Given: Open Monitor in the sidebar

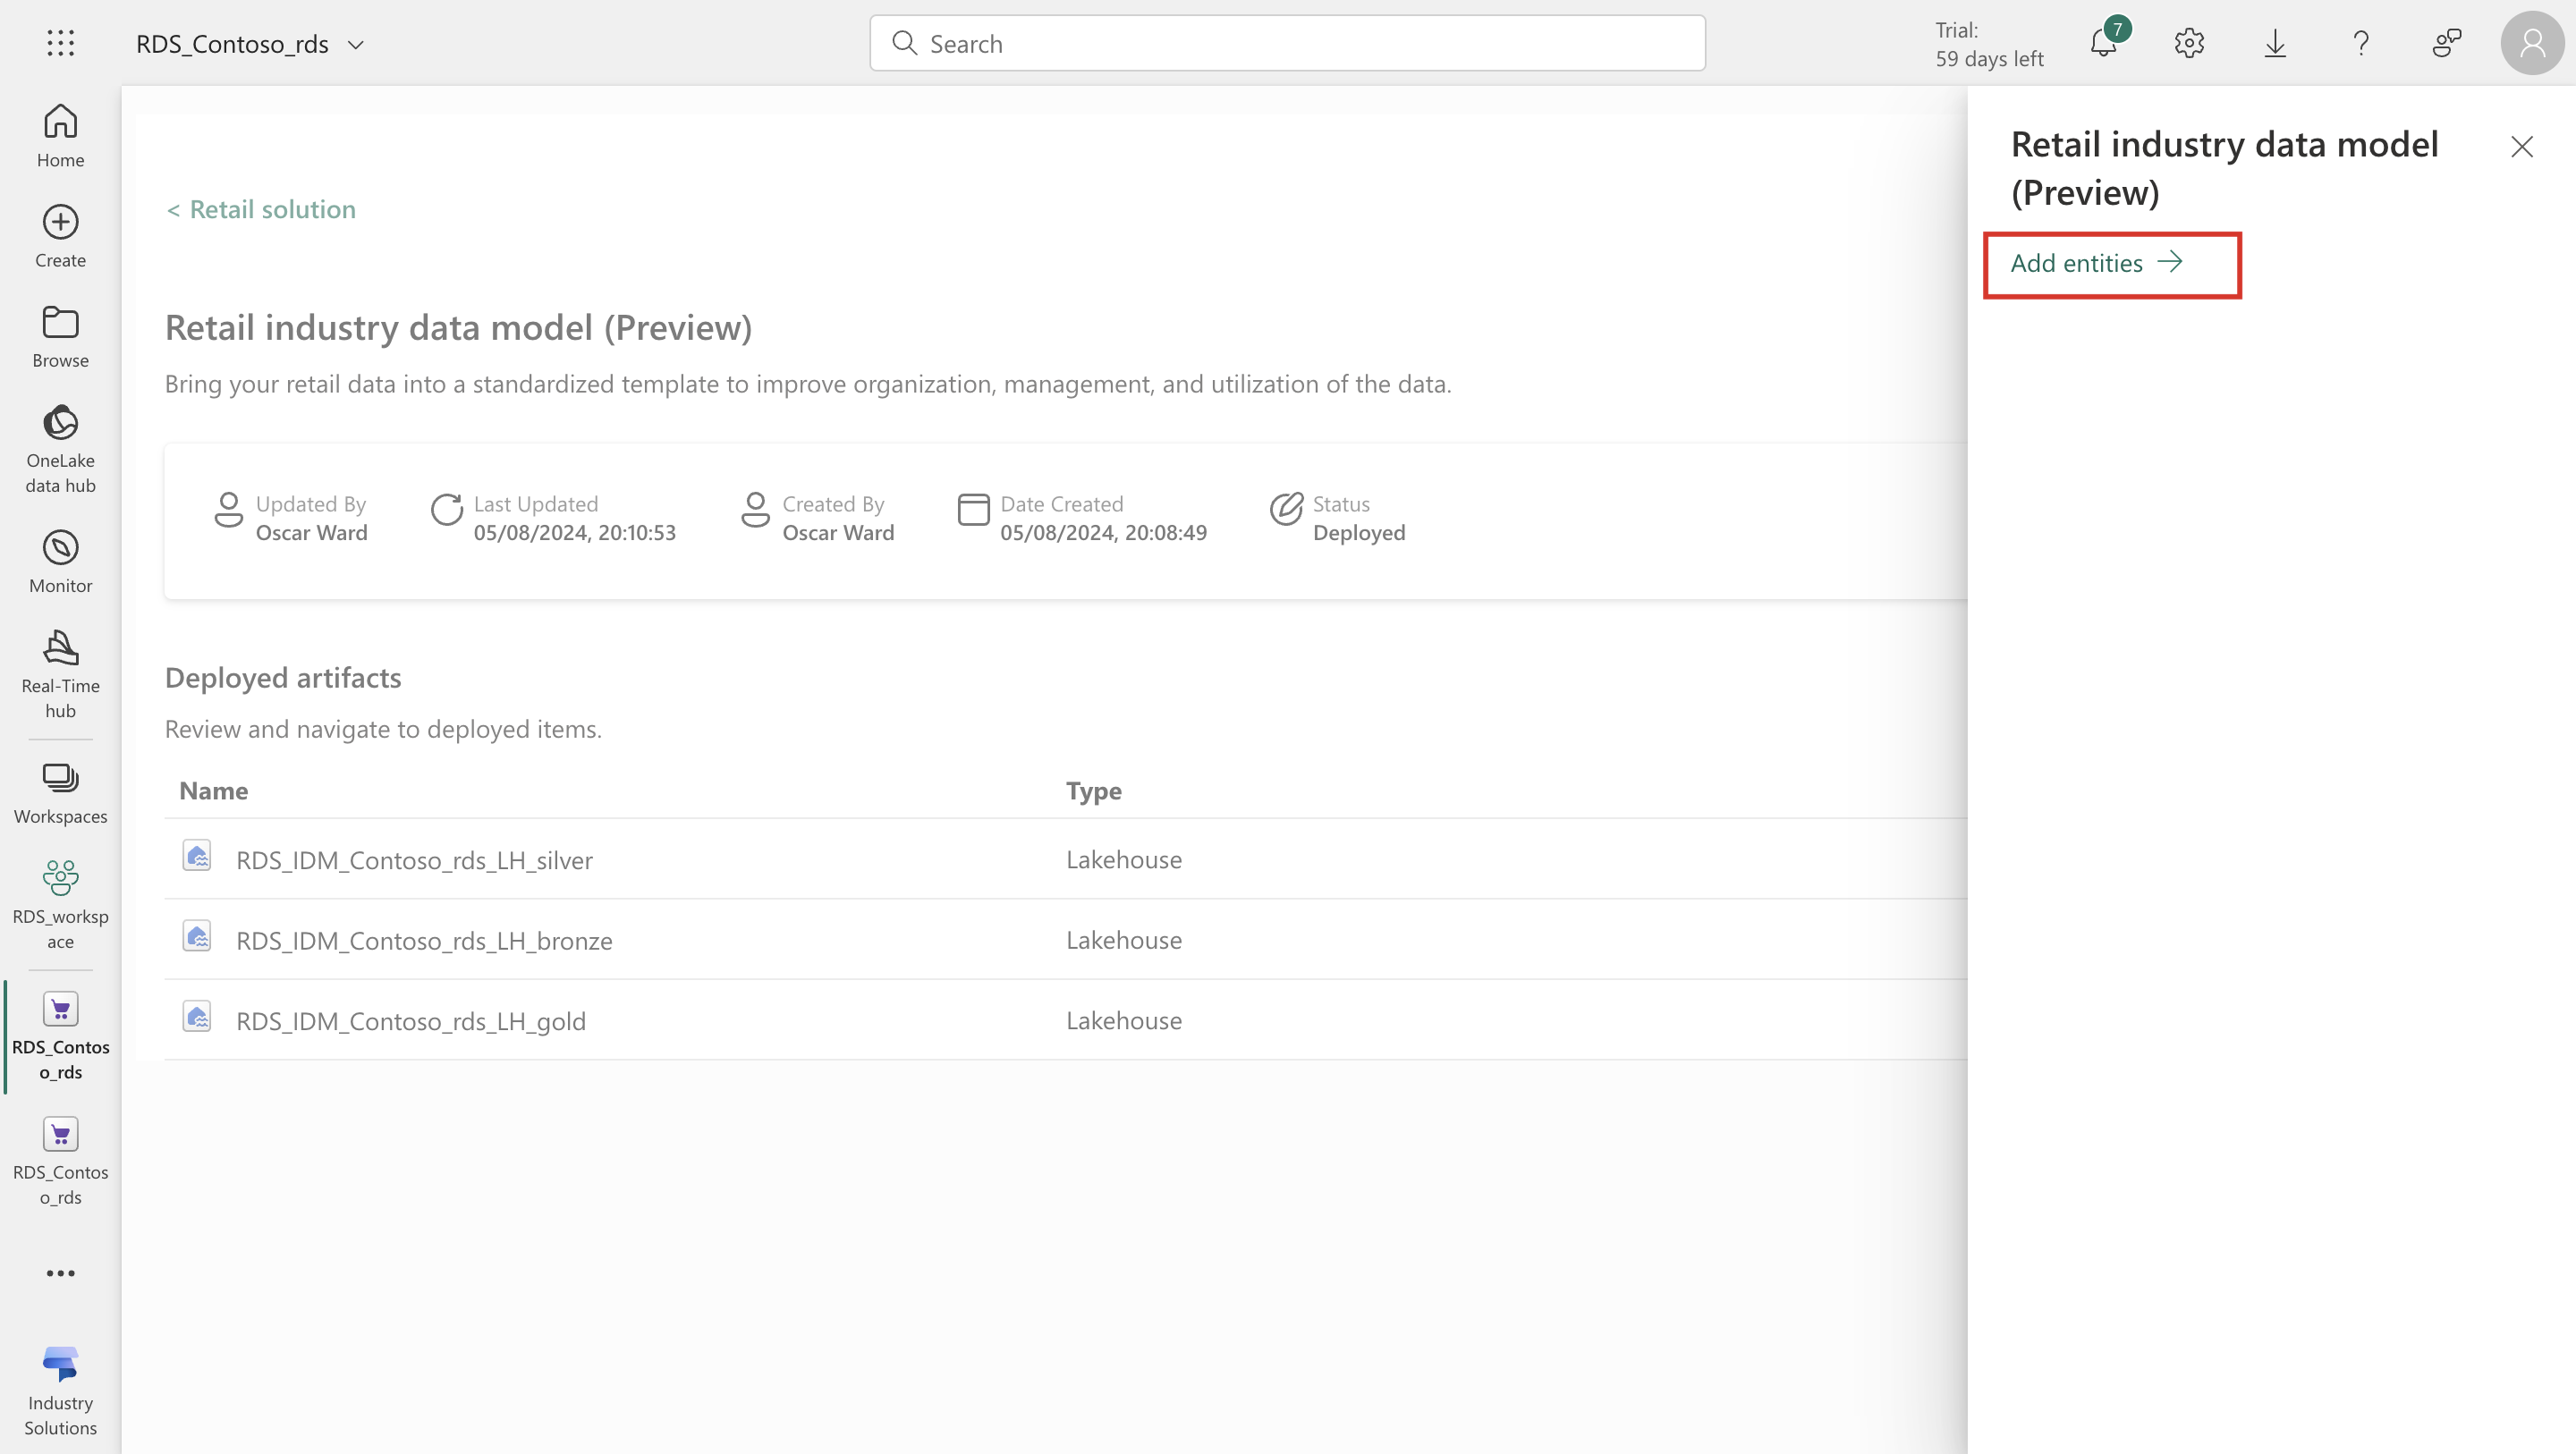Looking at the screenshot, I should [60, 562].
